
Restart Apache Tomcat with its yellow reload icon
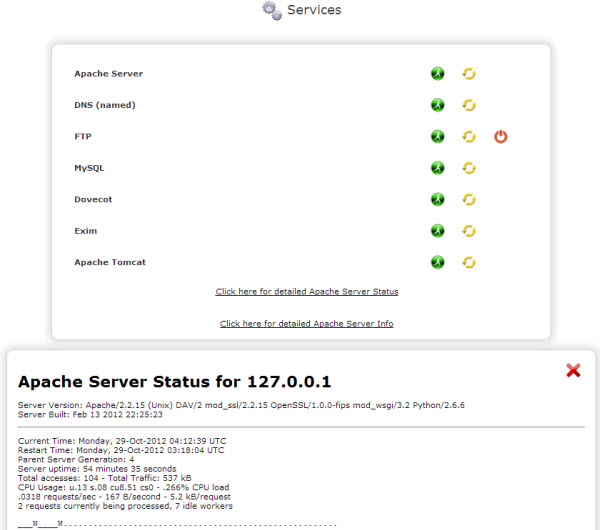(469, 262)
